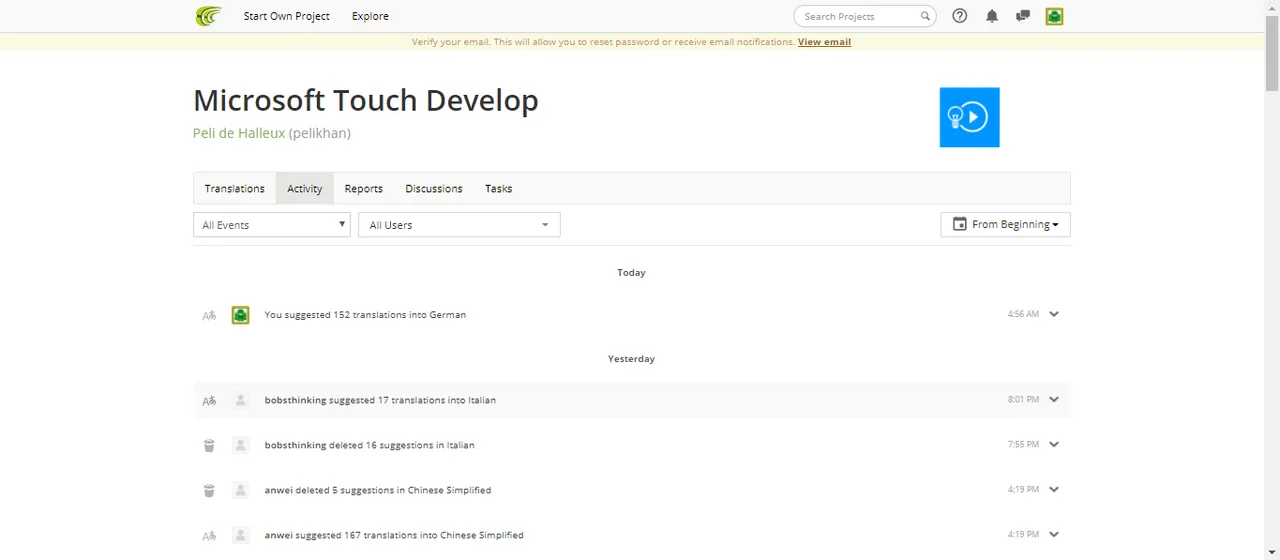Open Peli de Halleux profile link
Screen dimensions: 1280x560
pos(239,133)
